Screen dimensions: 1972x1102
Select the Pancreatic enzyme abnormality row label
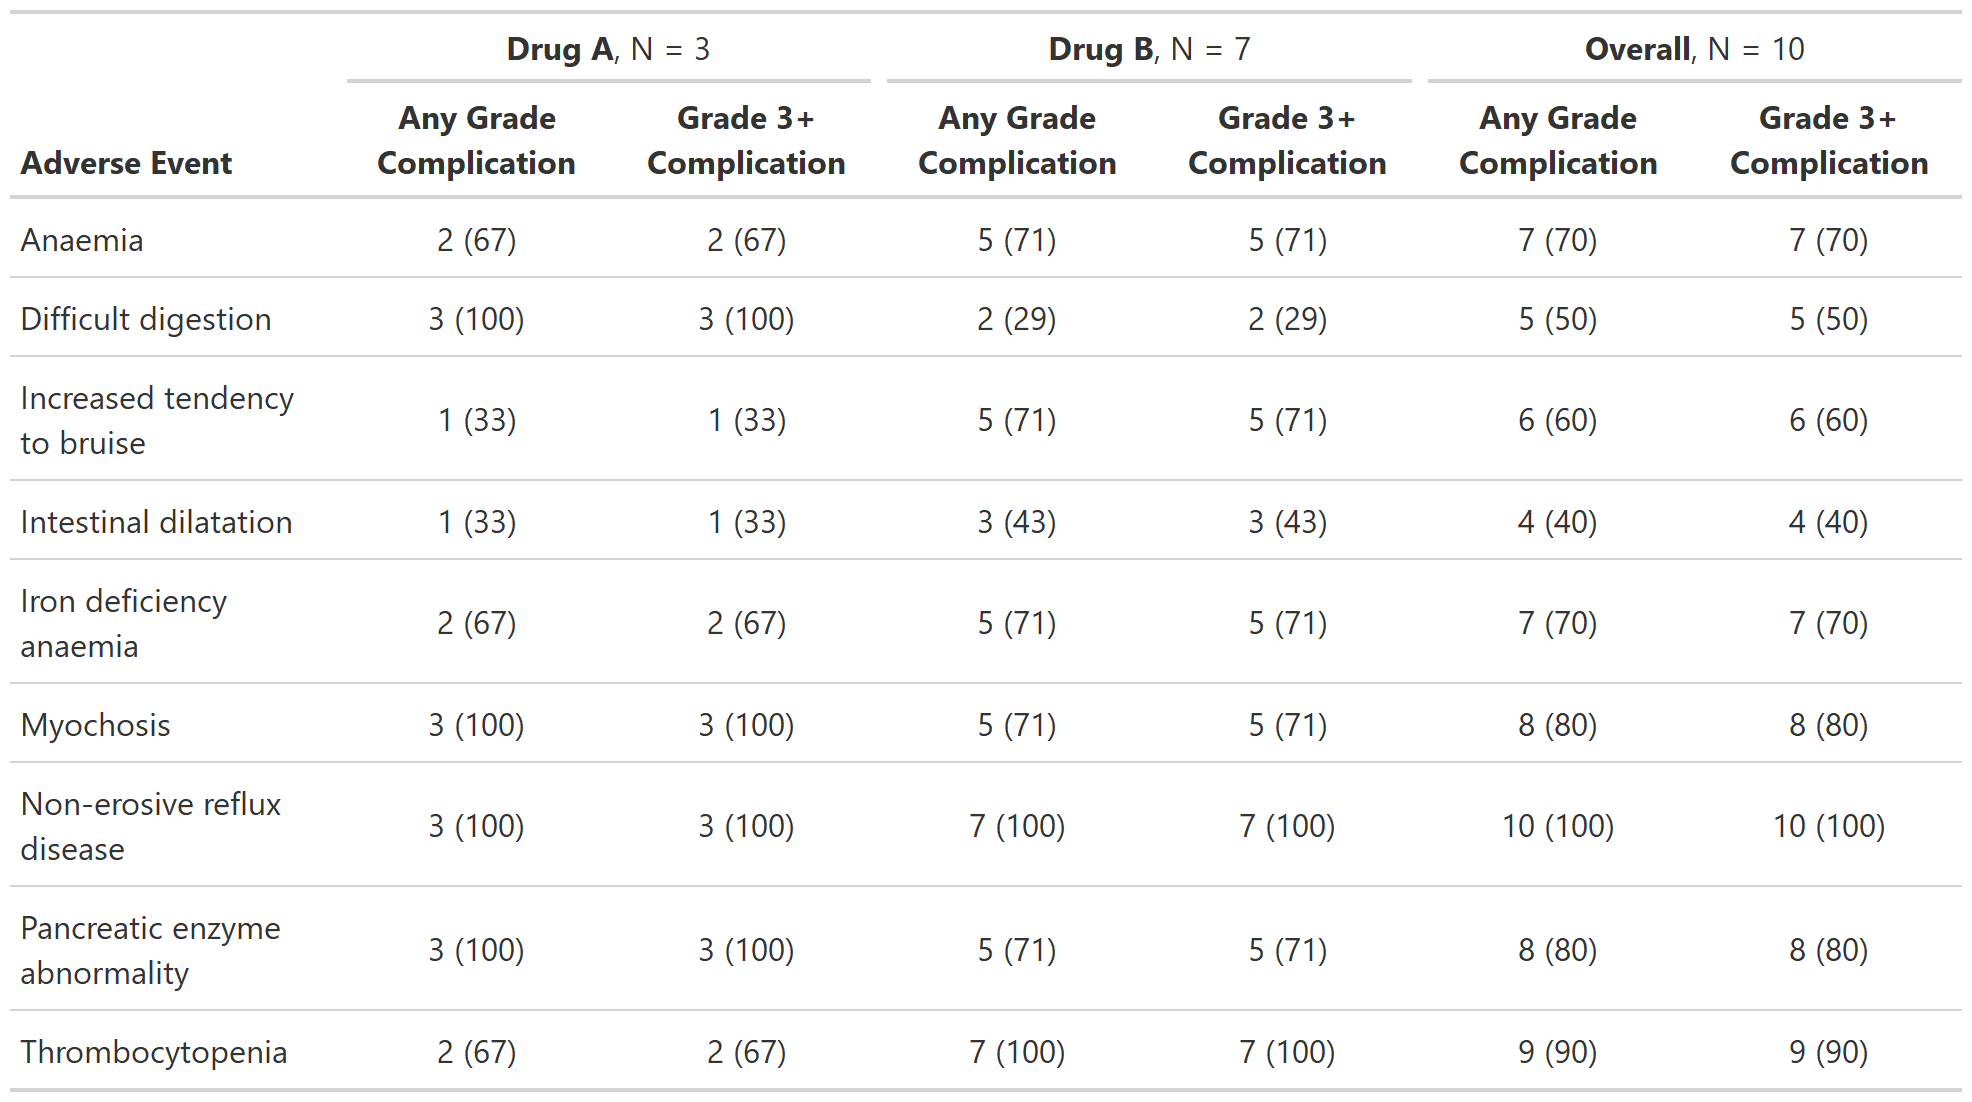click(150, 950)
